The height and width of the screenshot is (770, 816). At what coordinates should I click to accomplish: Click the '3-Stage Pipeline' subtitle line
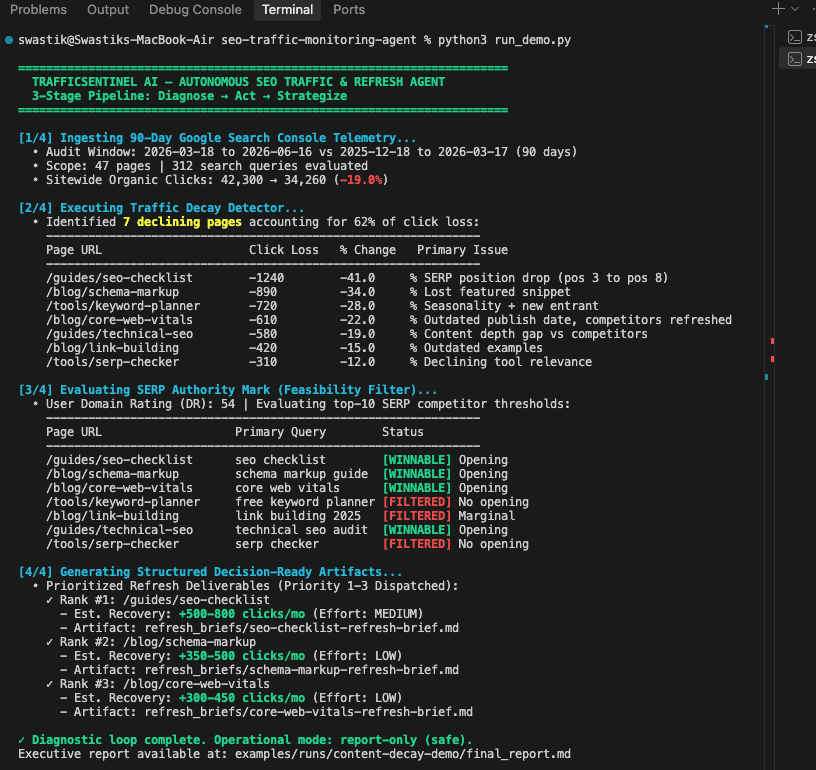pos(189,96)
